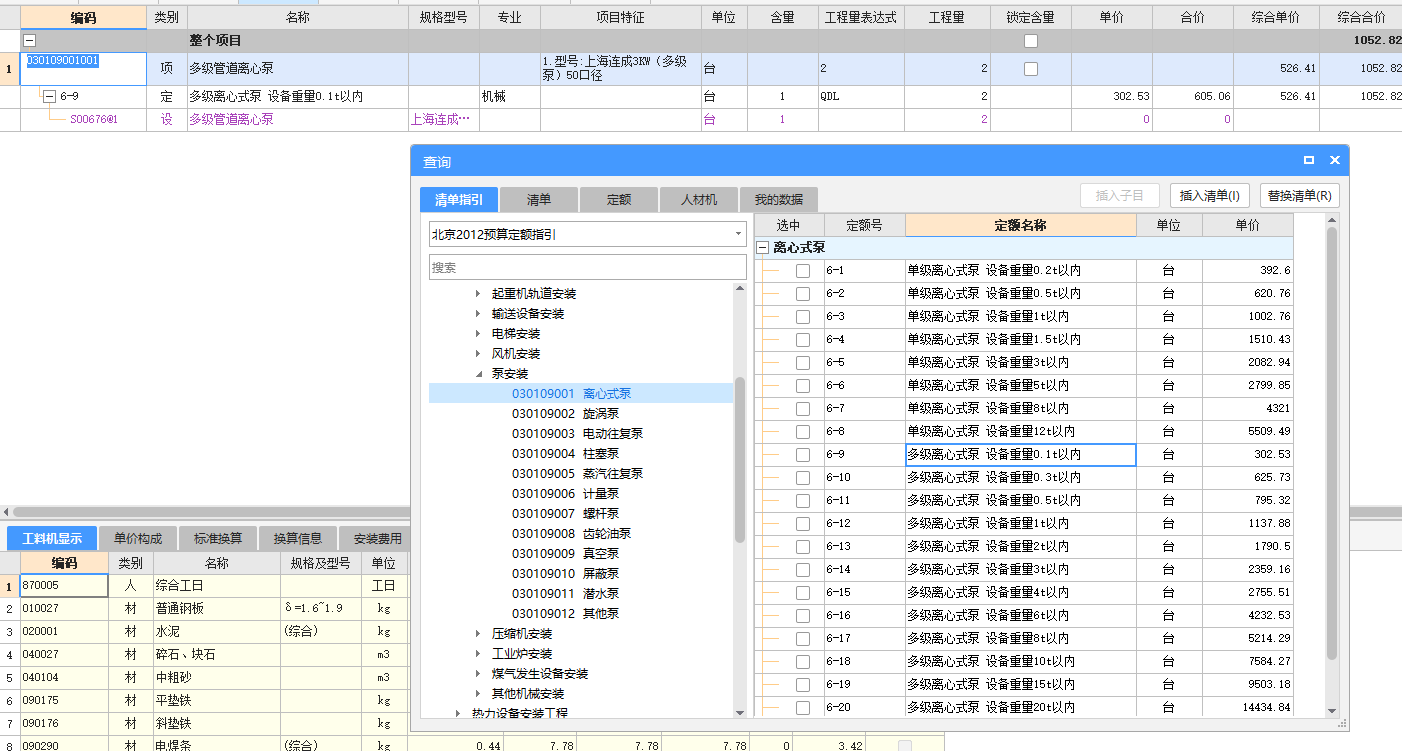This screenshot has width=1402, height=751.
Task: Switch to the 我的数据 tab
Action: (779, 199)
